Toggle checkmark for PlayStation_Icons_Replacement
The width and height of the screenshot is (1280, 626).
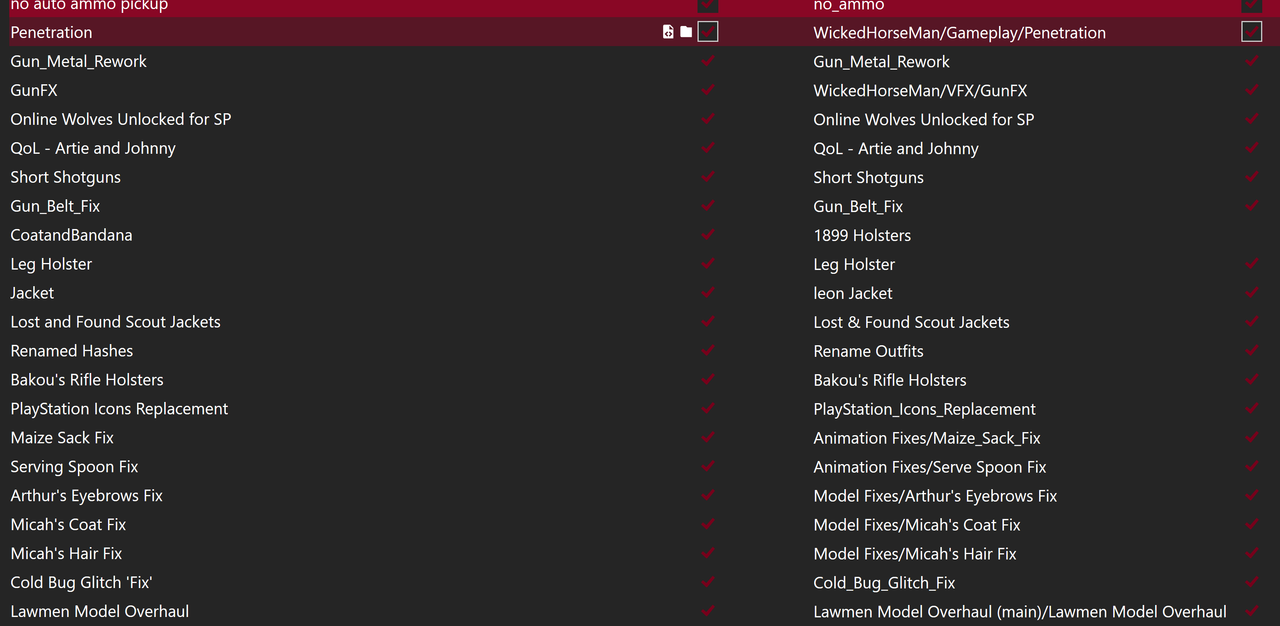[1251, 409]
